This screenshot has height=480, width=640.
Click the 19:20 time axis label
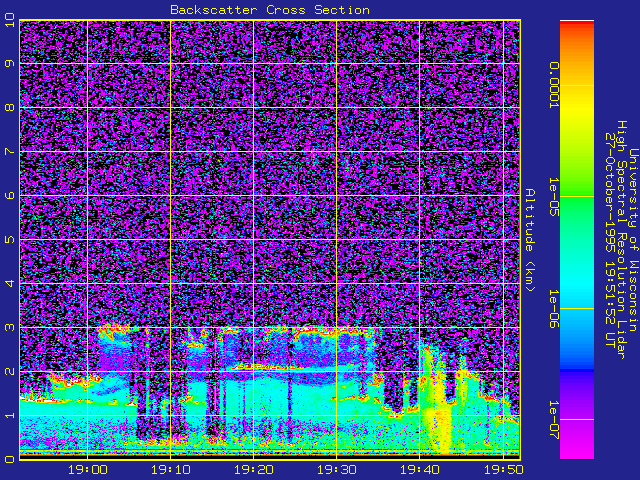tap(253, 470)
